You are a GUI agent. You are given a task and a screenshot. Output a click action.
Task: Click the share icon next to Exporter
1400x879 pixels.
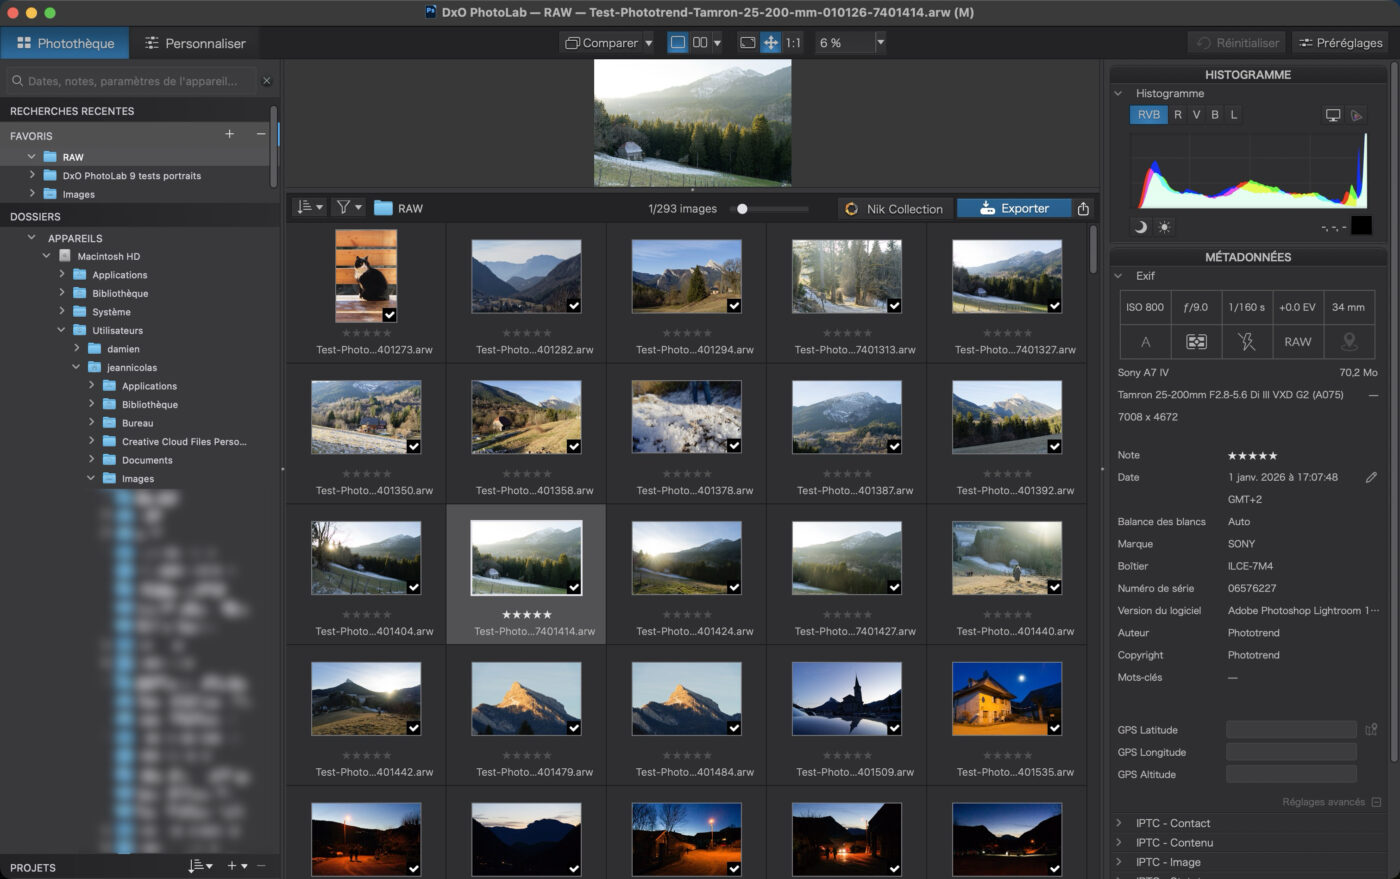click(1083, 208)
